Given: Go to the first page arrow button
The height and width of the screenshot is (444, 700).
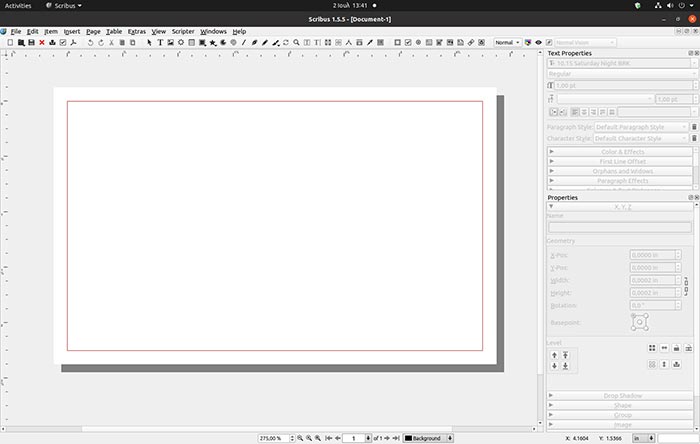Looking at the screenshot, I should pos(329,438).
